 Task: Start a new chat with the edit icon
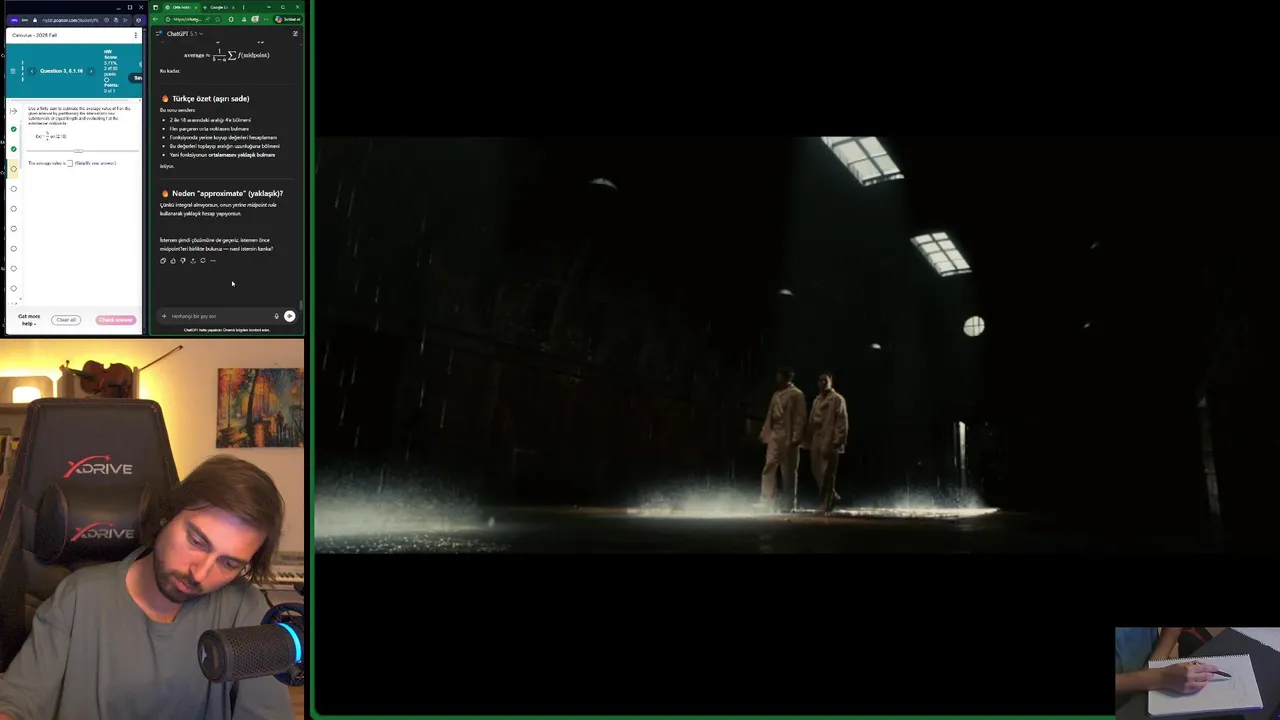[295, 34]
